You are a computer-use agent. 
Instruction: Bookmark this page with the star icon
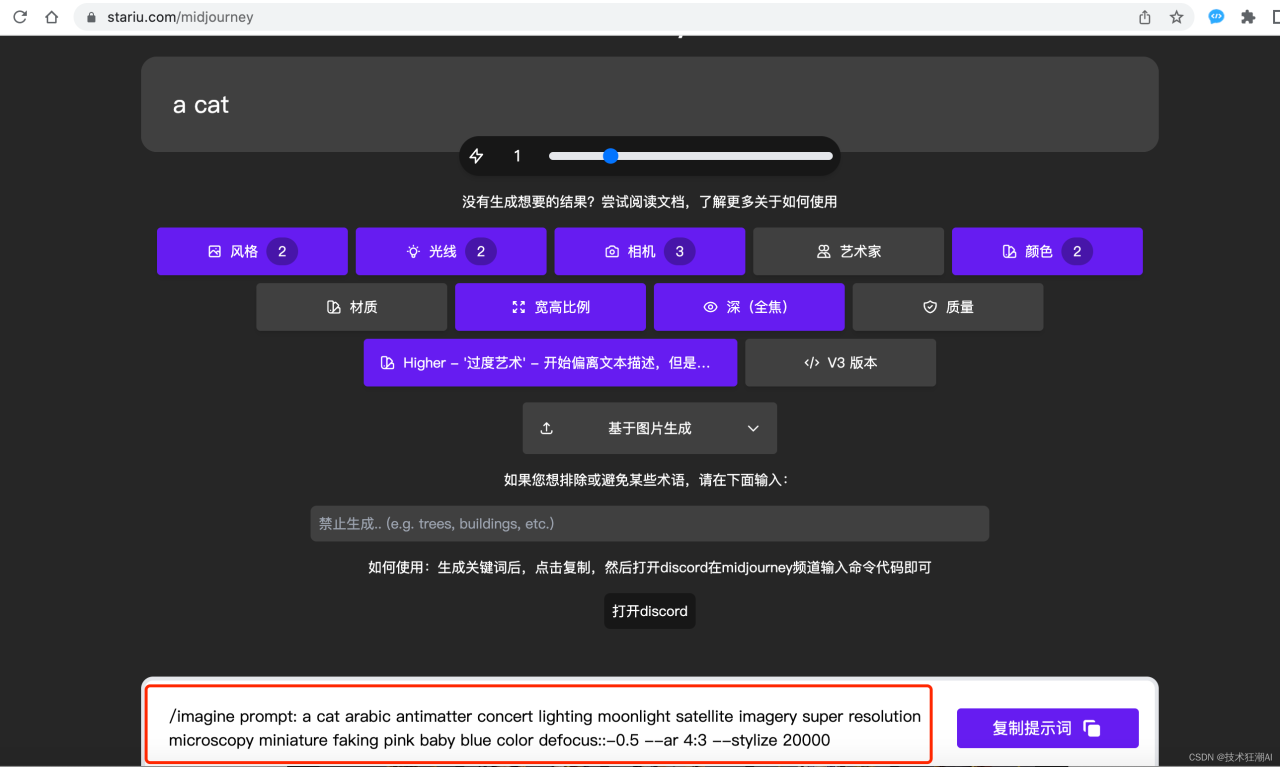tap(1176, 17)
